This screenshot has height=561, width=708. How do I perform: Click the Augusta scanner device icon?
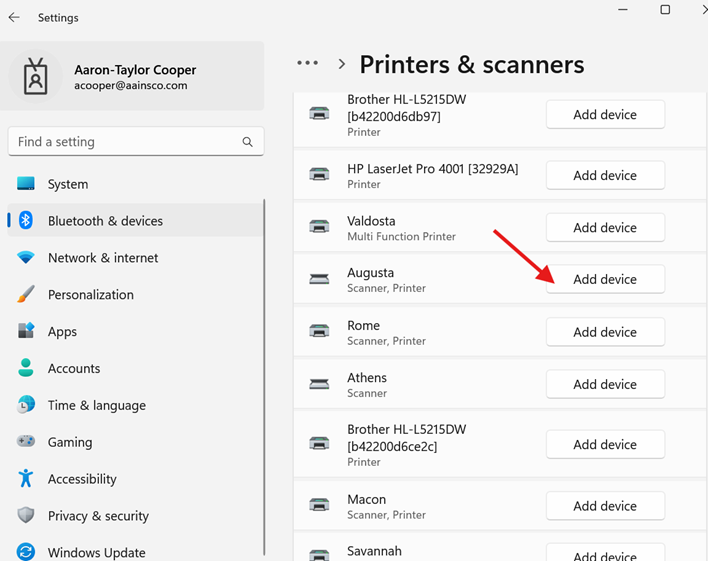(x=319, y=279)
